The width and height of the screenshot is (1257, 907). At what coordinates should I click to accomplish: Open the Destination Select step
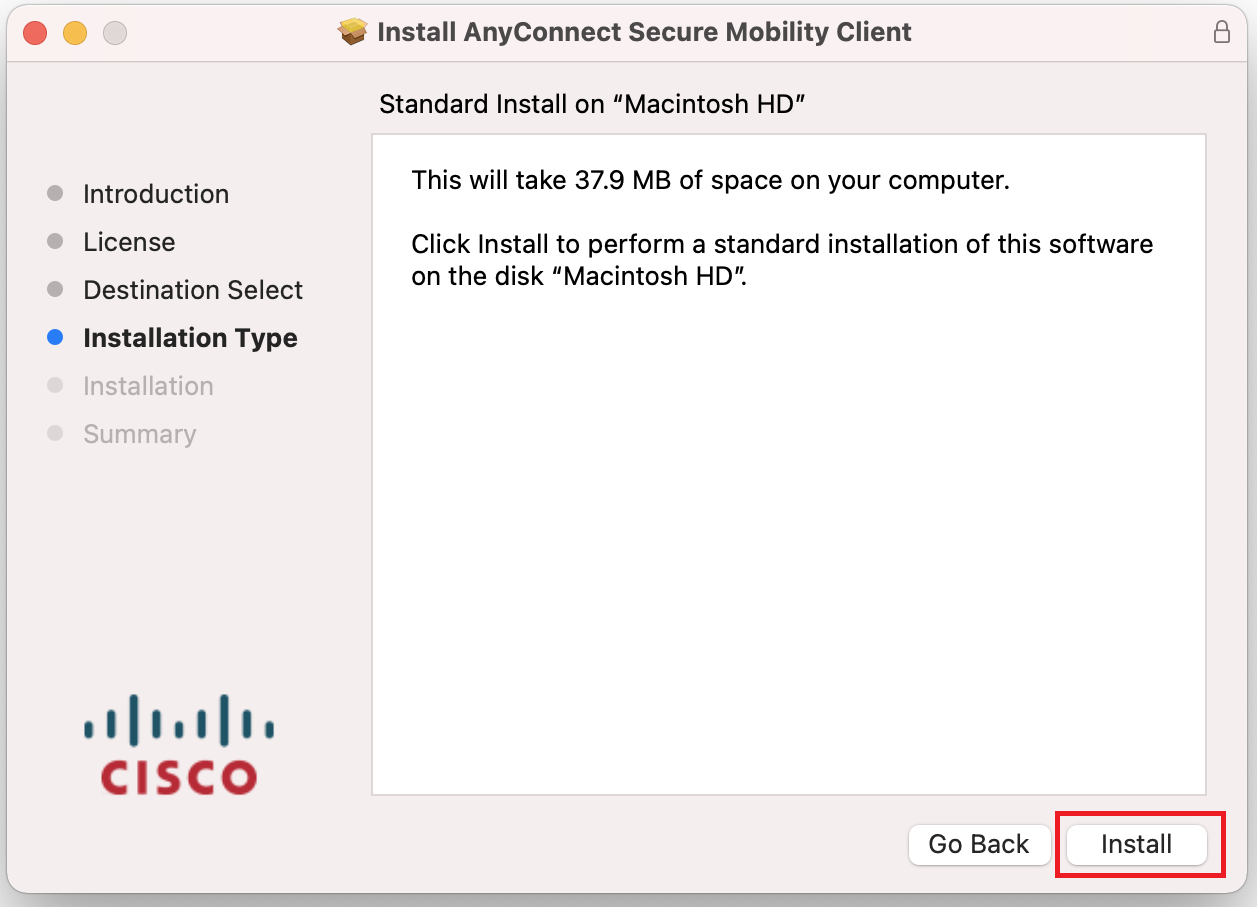coord(192,289)
